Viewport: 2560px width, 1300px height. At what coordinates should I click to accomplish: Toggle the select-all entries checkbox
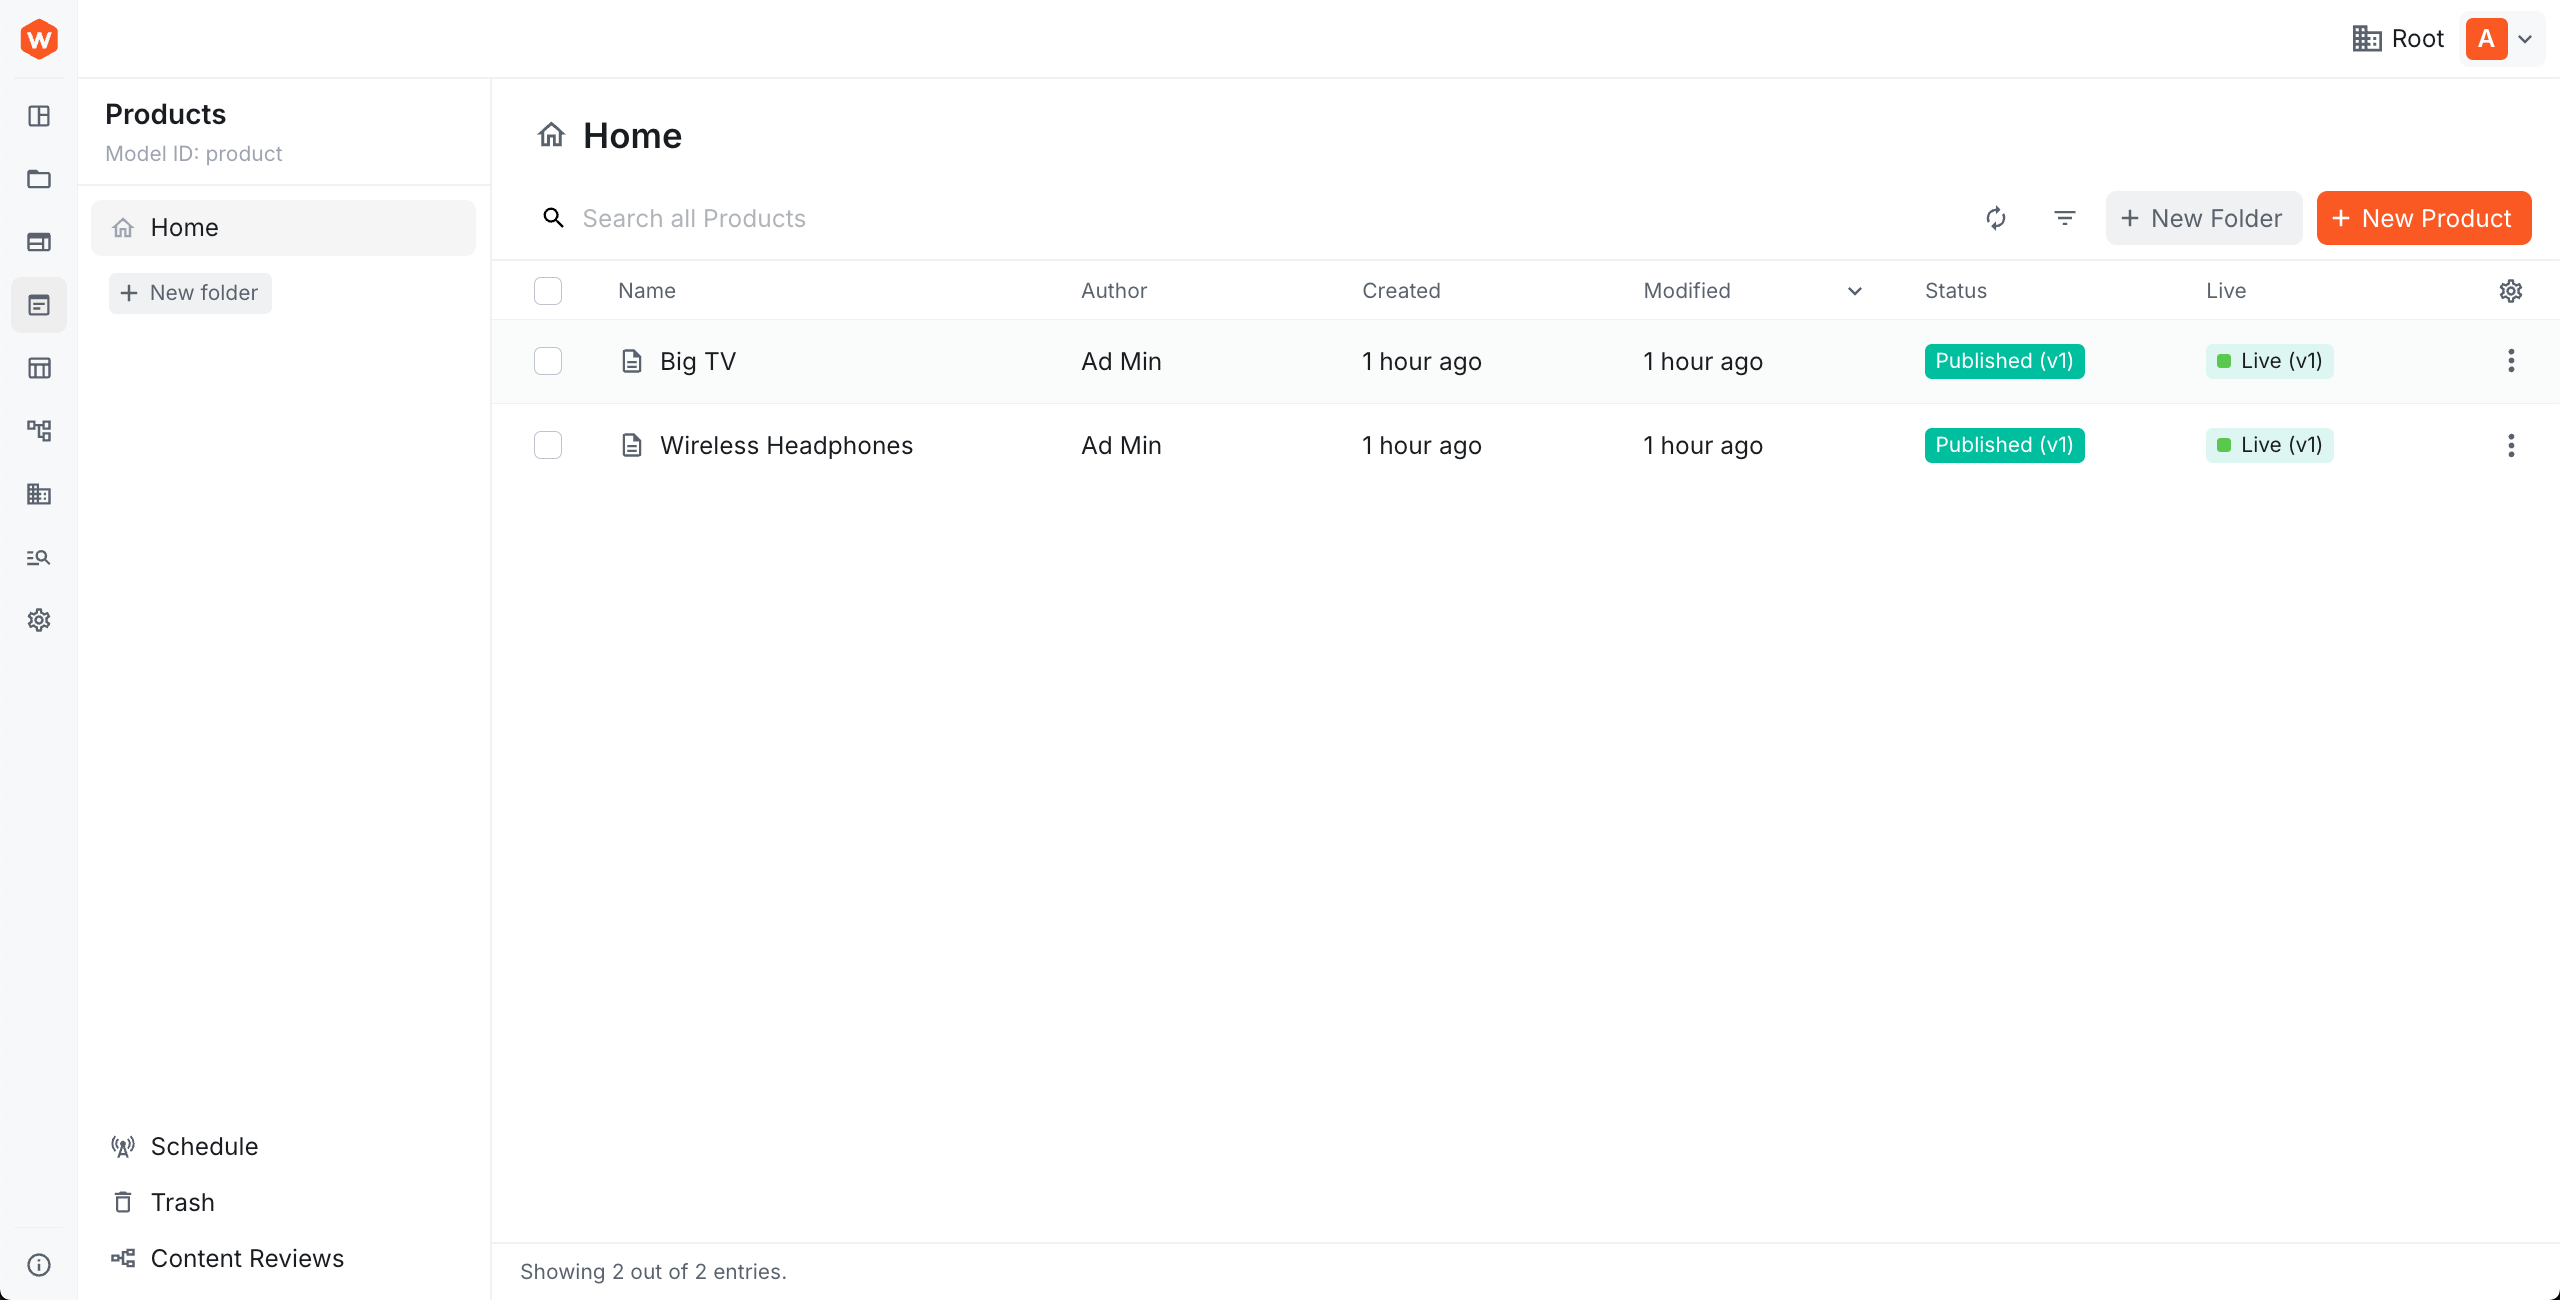click(548, 291)
